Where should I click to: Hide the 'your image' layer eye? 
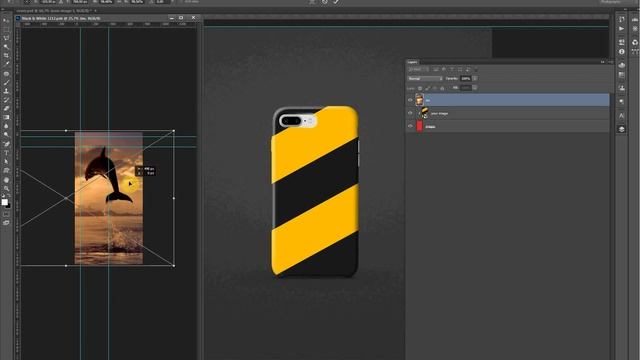click(x=410, y=113)
